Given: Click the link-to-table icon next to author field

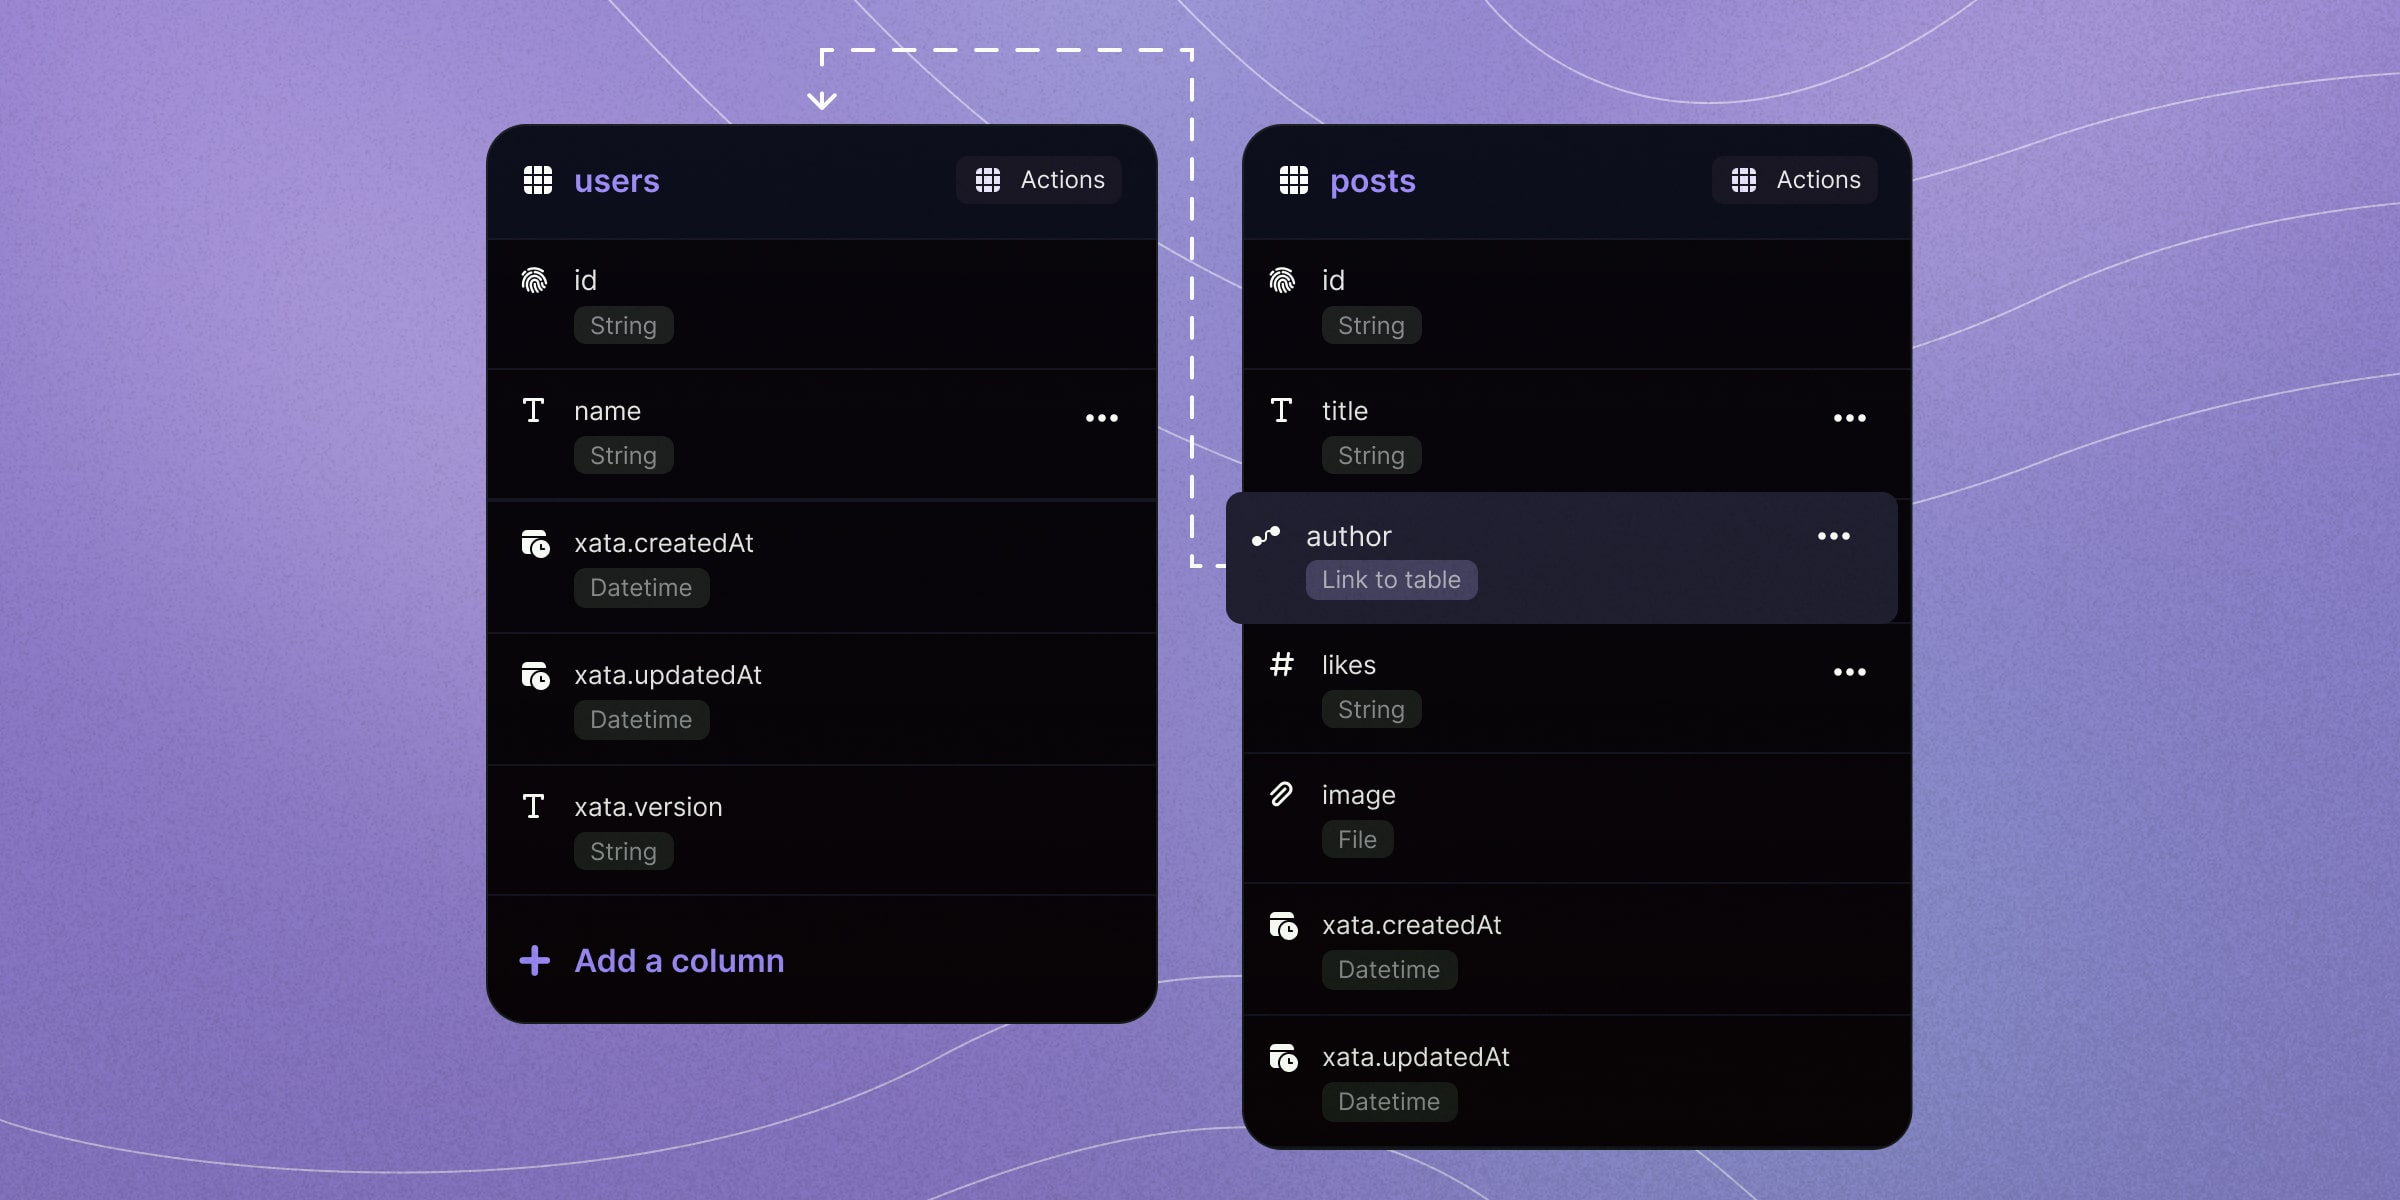Looking at the screenshot, I should (x=1267, y=534).
